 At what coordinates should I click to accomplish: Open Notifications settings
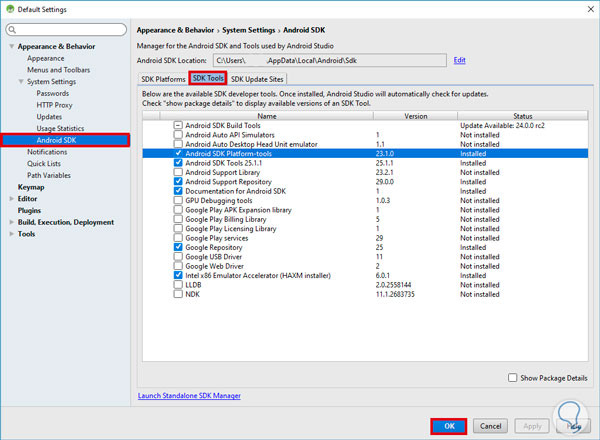(x=47, y=152)
